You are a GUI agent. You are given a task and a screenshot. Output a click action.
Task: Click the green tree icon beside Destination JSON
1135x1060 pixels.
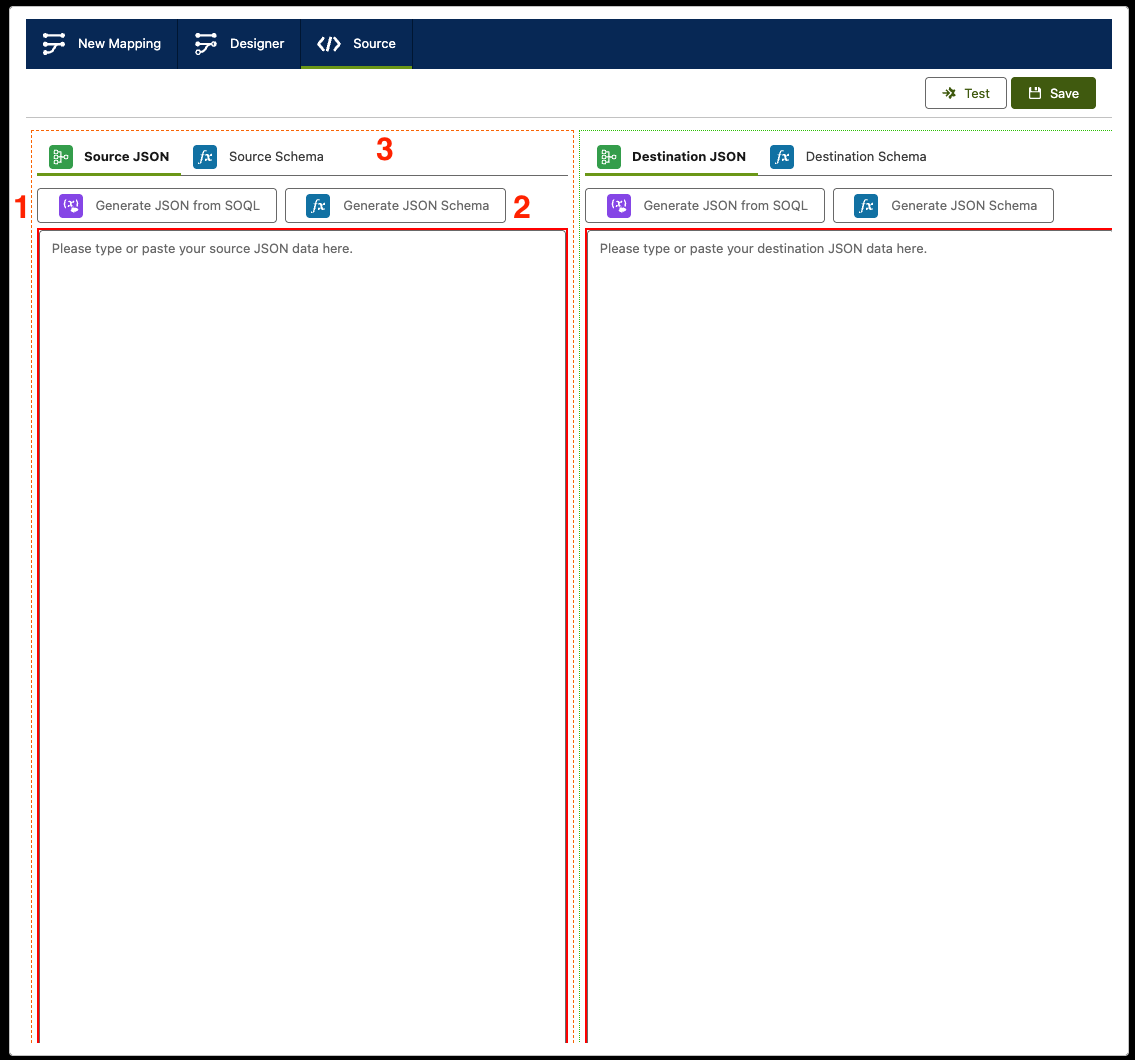pos(609,157)
